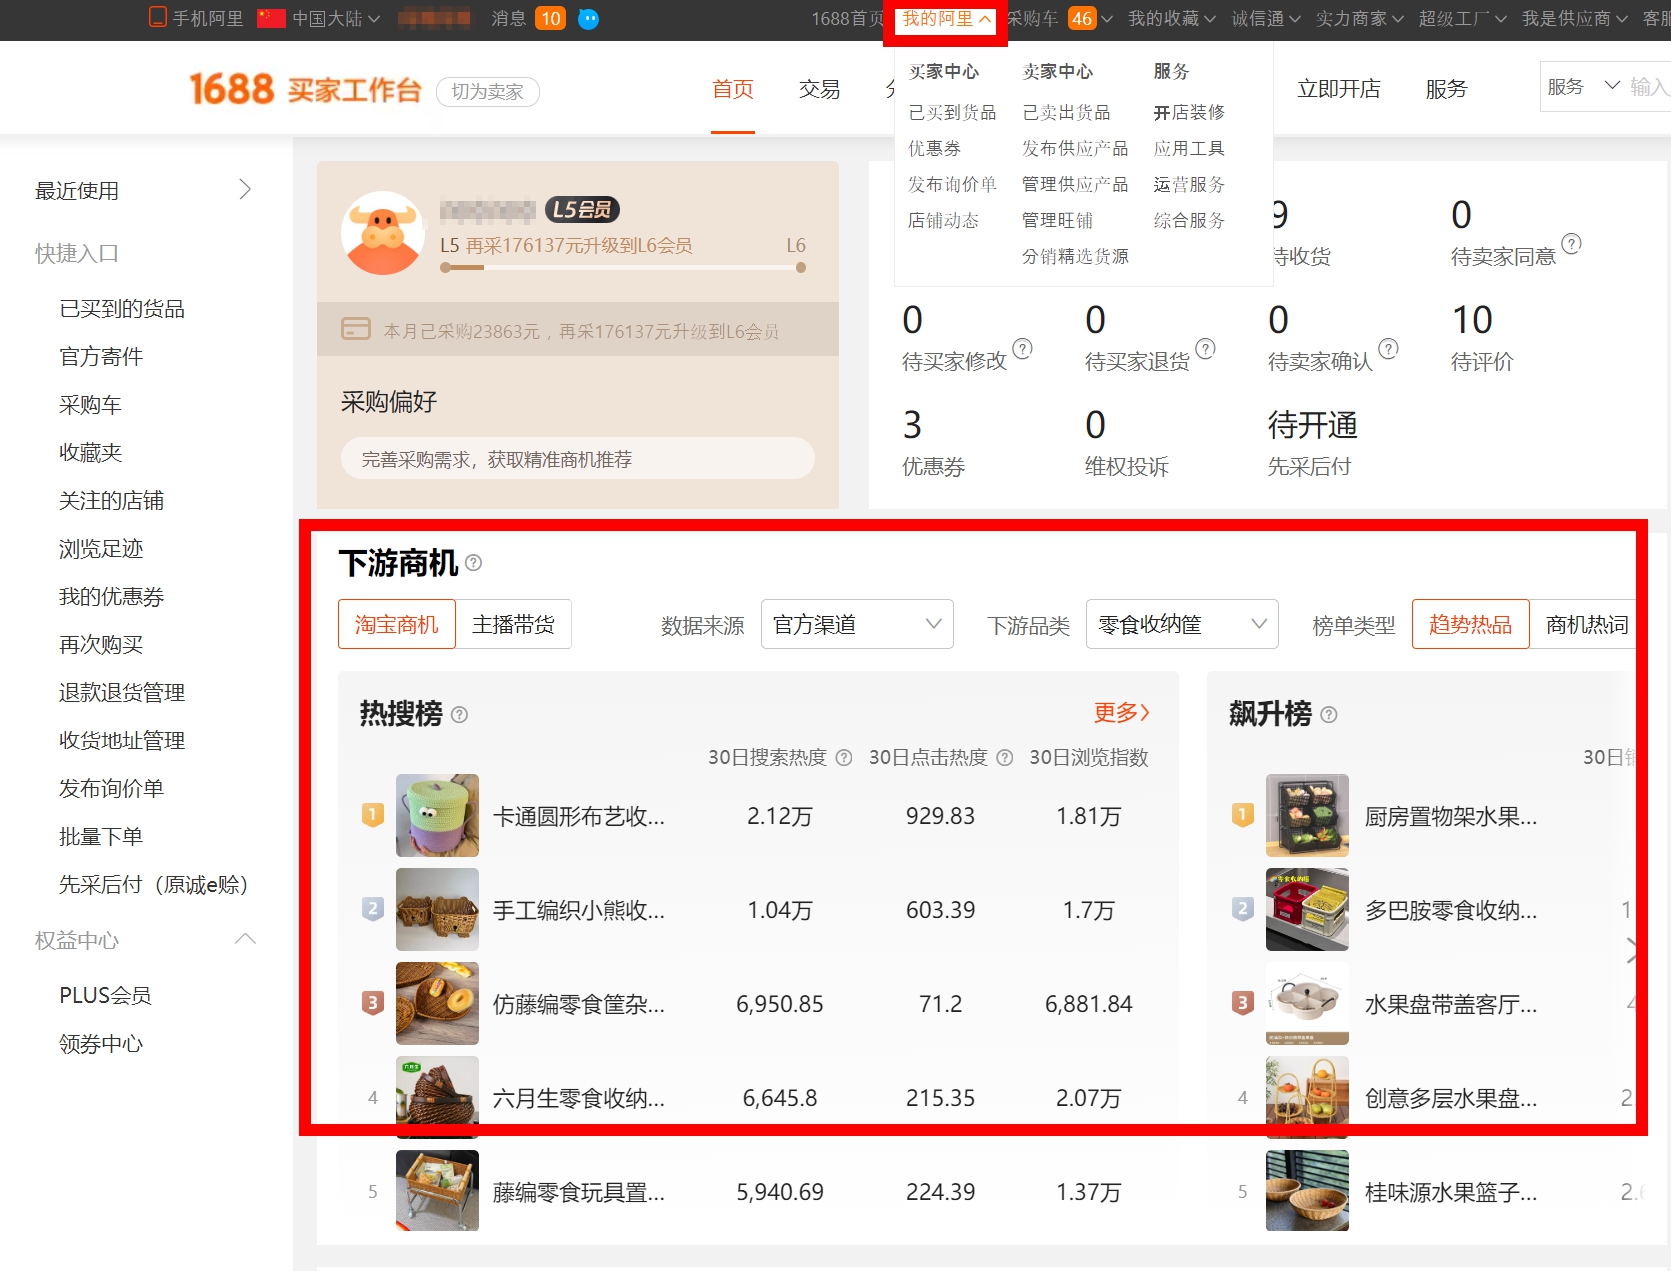
Task: Click the bull avatar profile picture
Action: pos(382,233)
